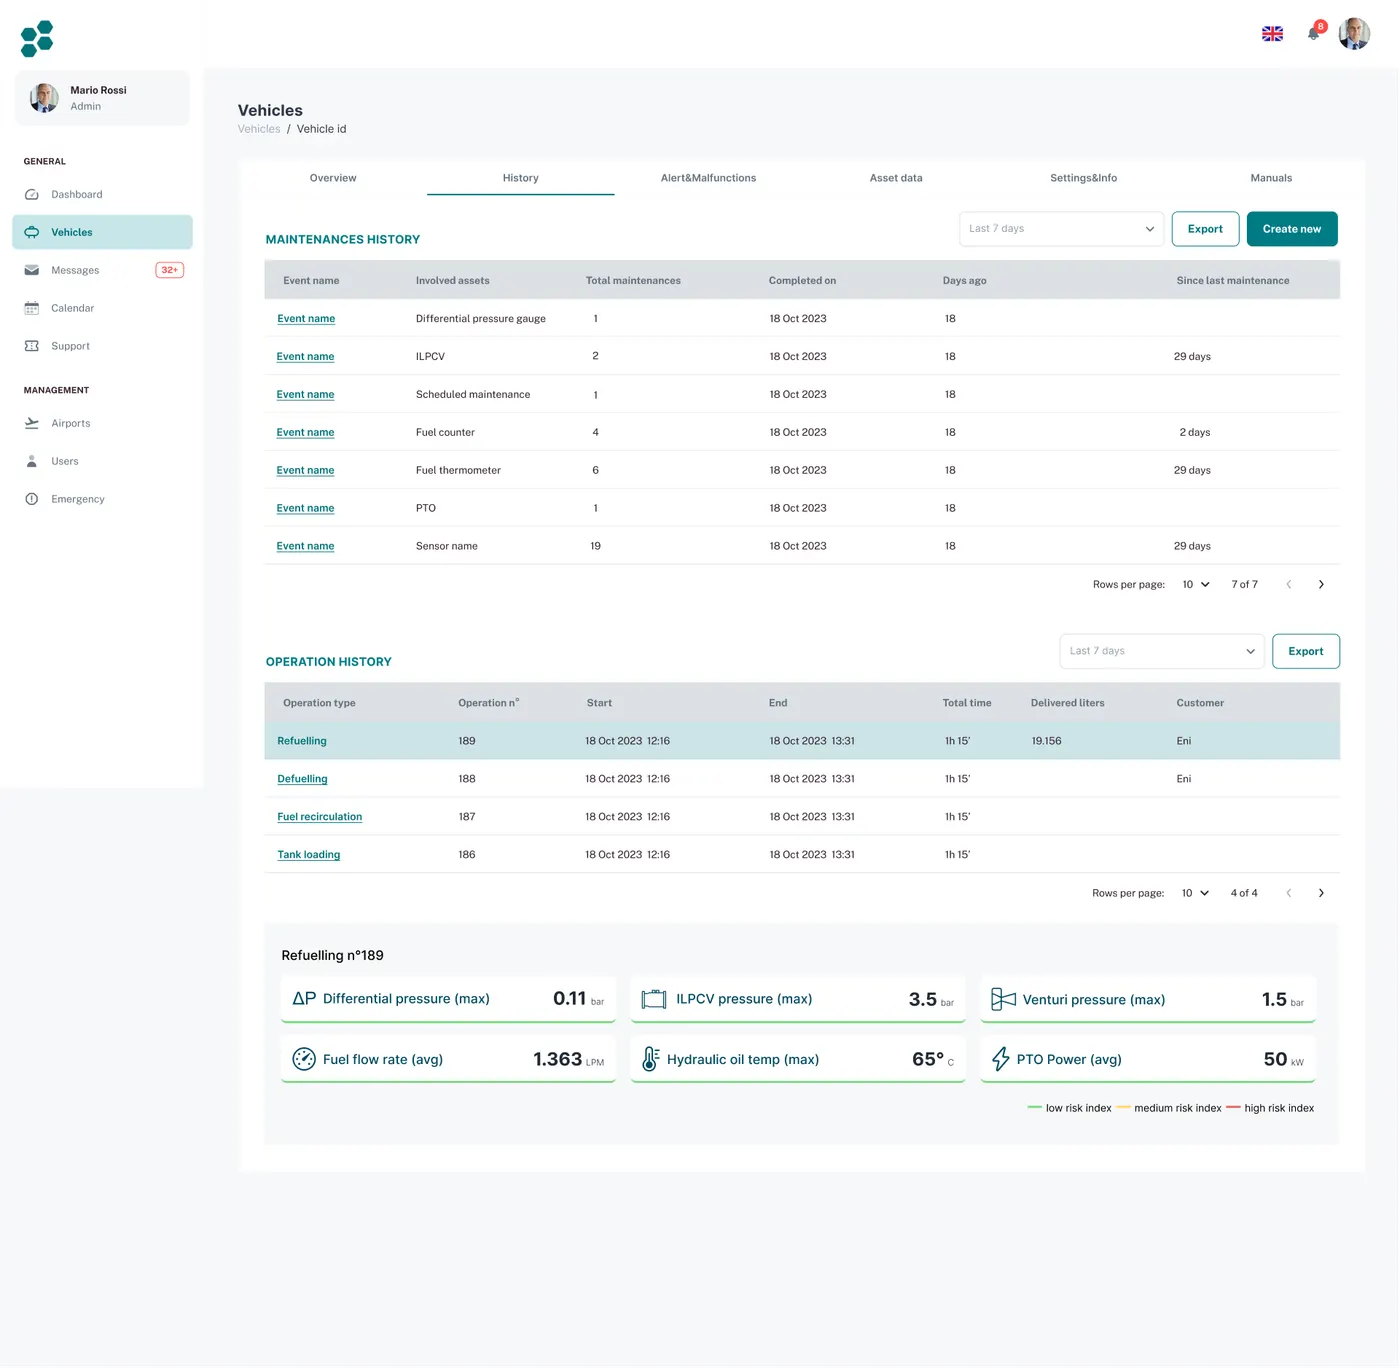
Task: Open Event name for Scheduled maintenance row
Action: (306, 395)
